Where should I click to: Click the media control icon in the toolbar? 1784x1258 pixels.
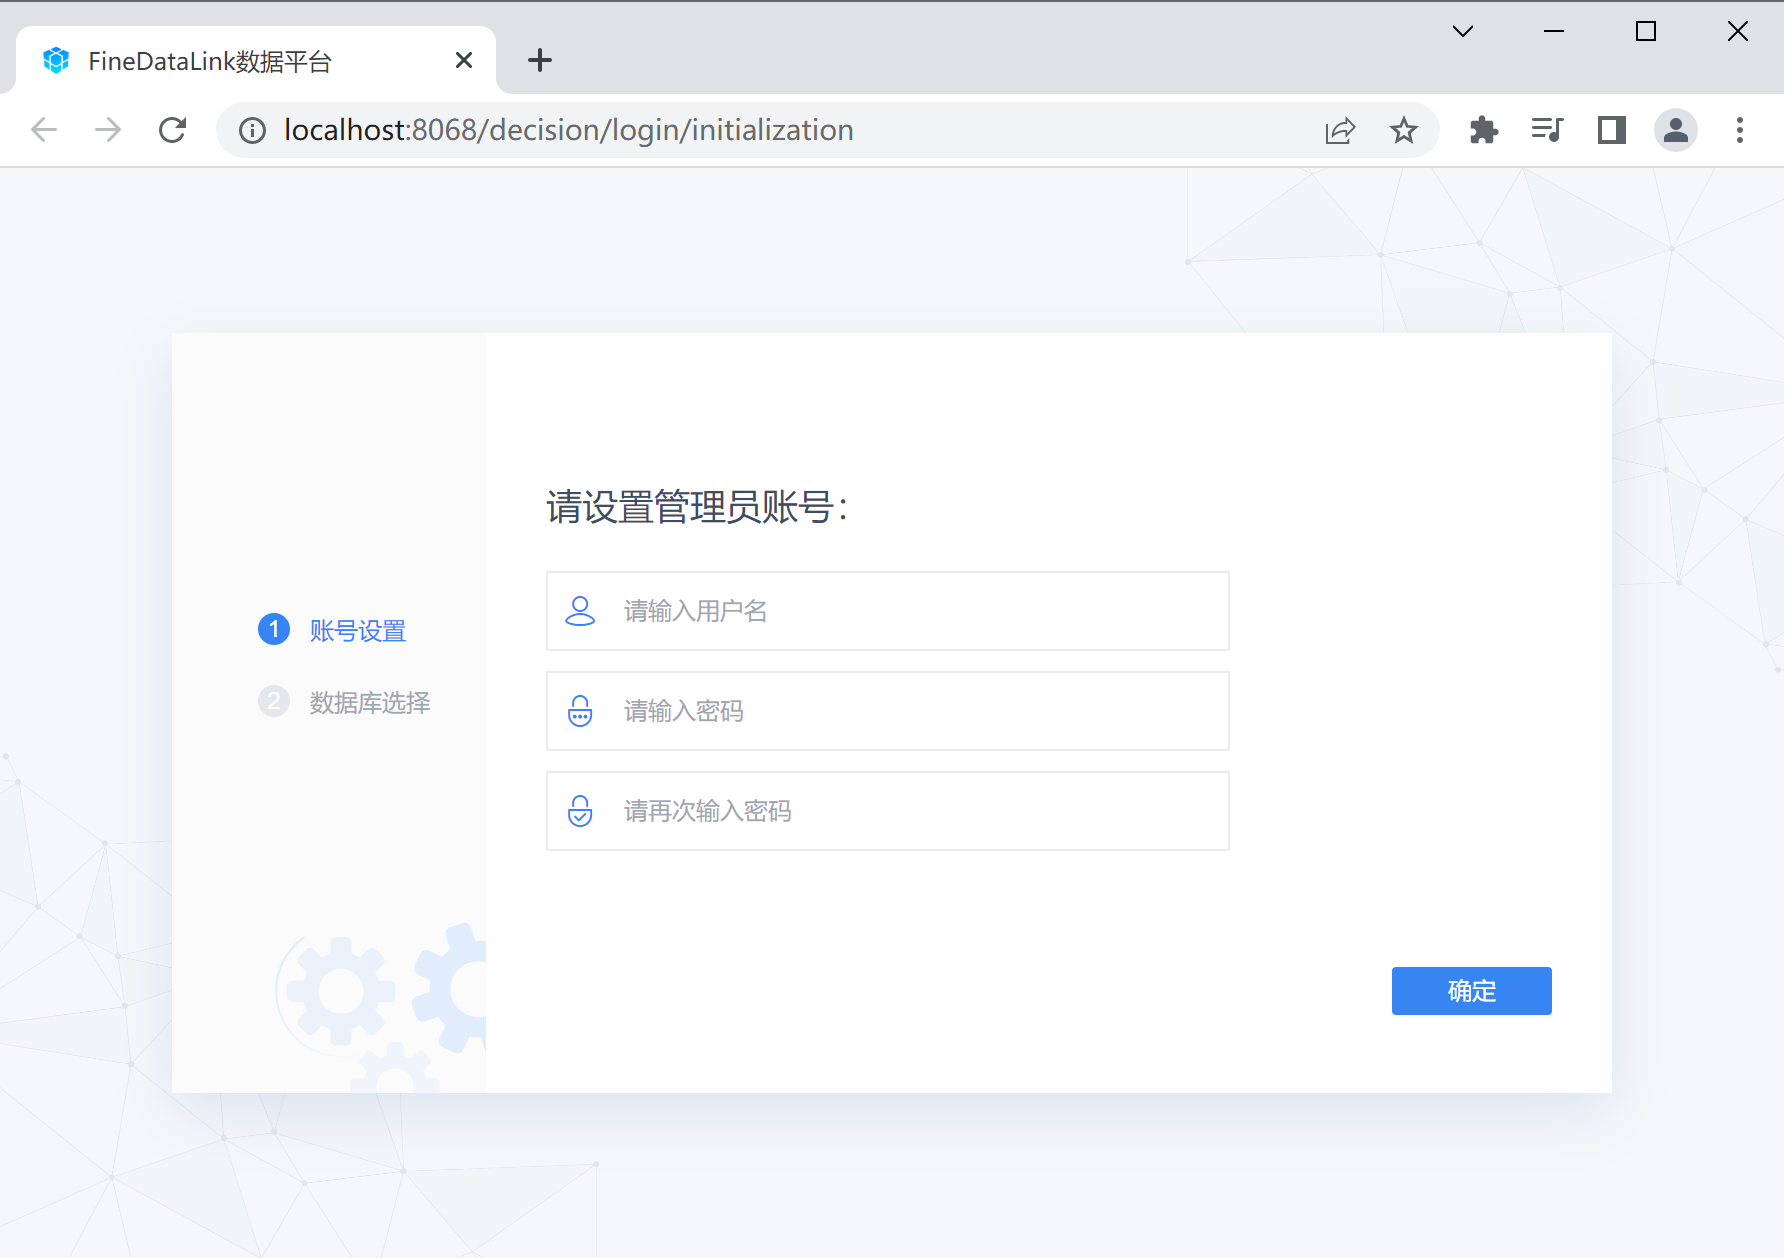click(x=1547, y=130)
